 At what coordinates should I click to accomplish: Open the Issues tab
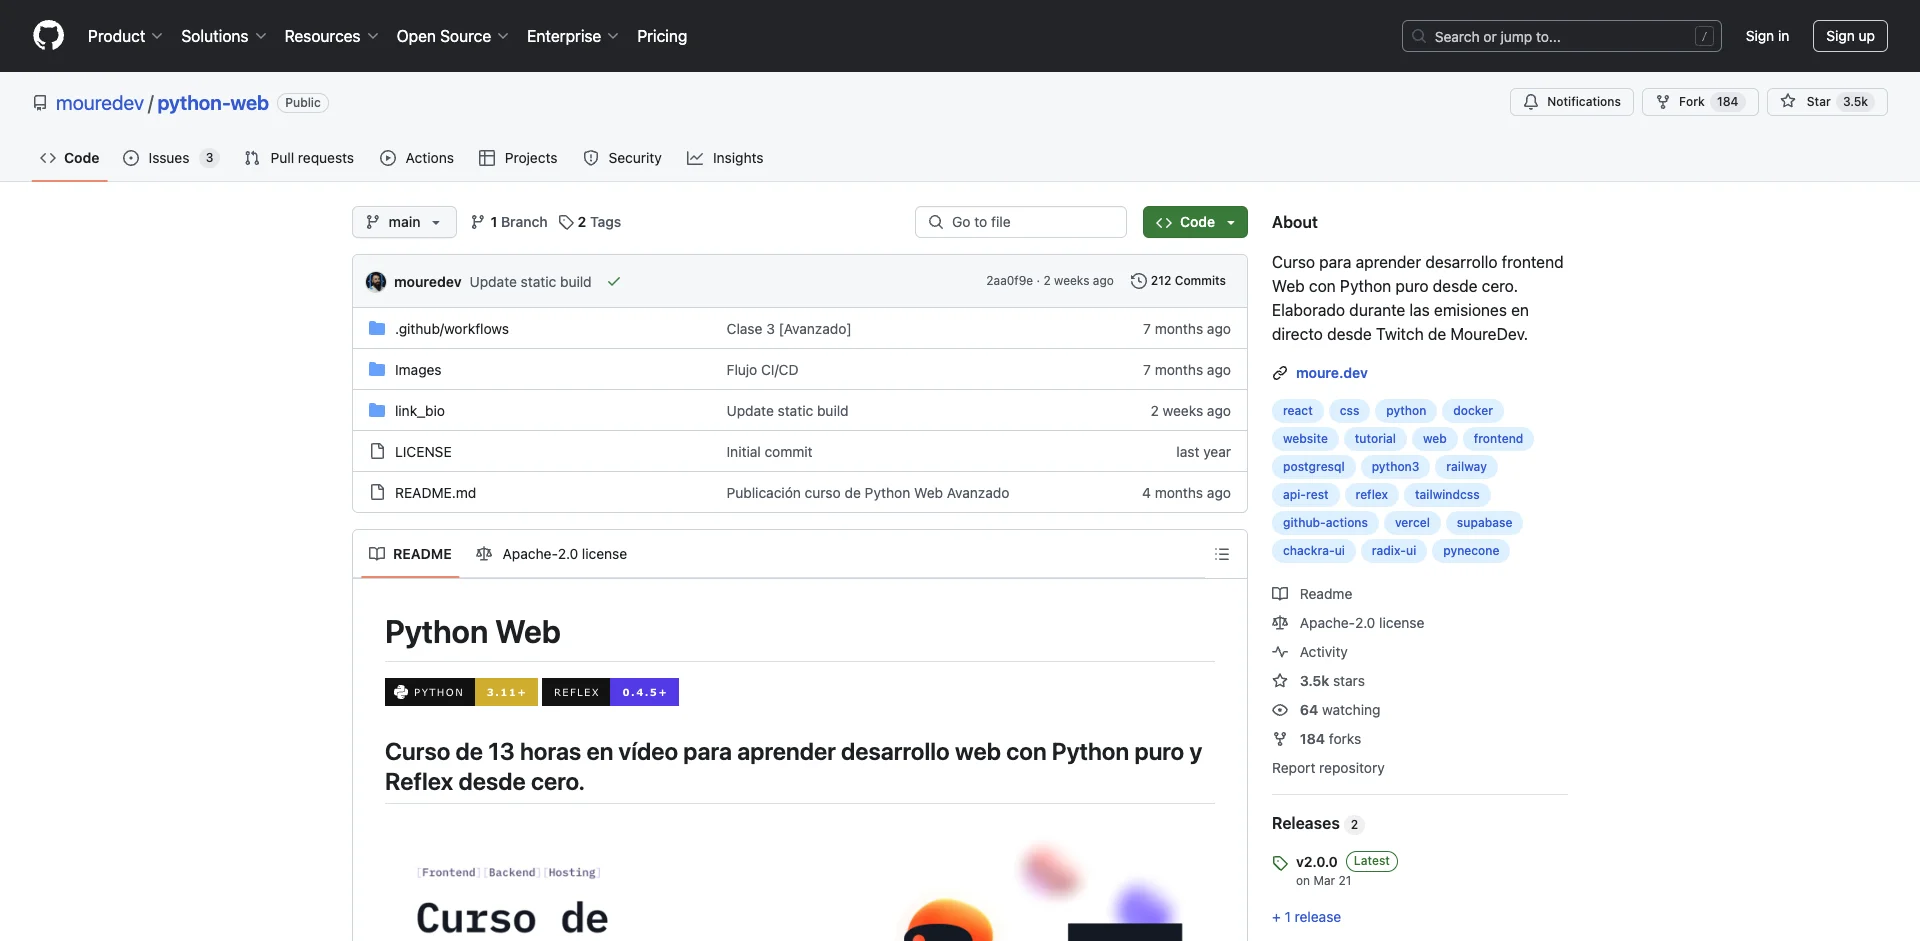coord(170,158)
